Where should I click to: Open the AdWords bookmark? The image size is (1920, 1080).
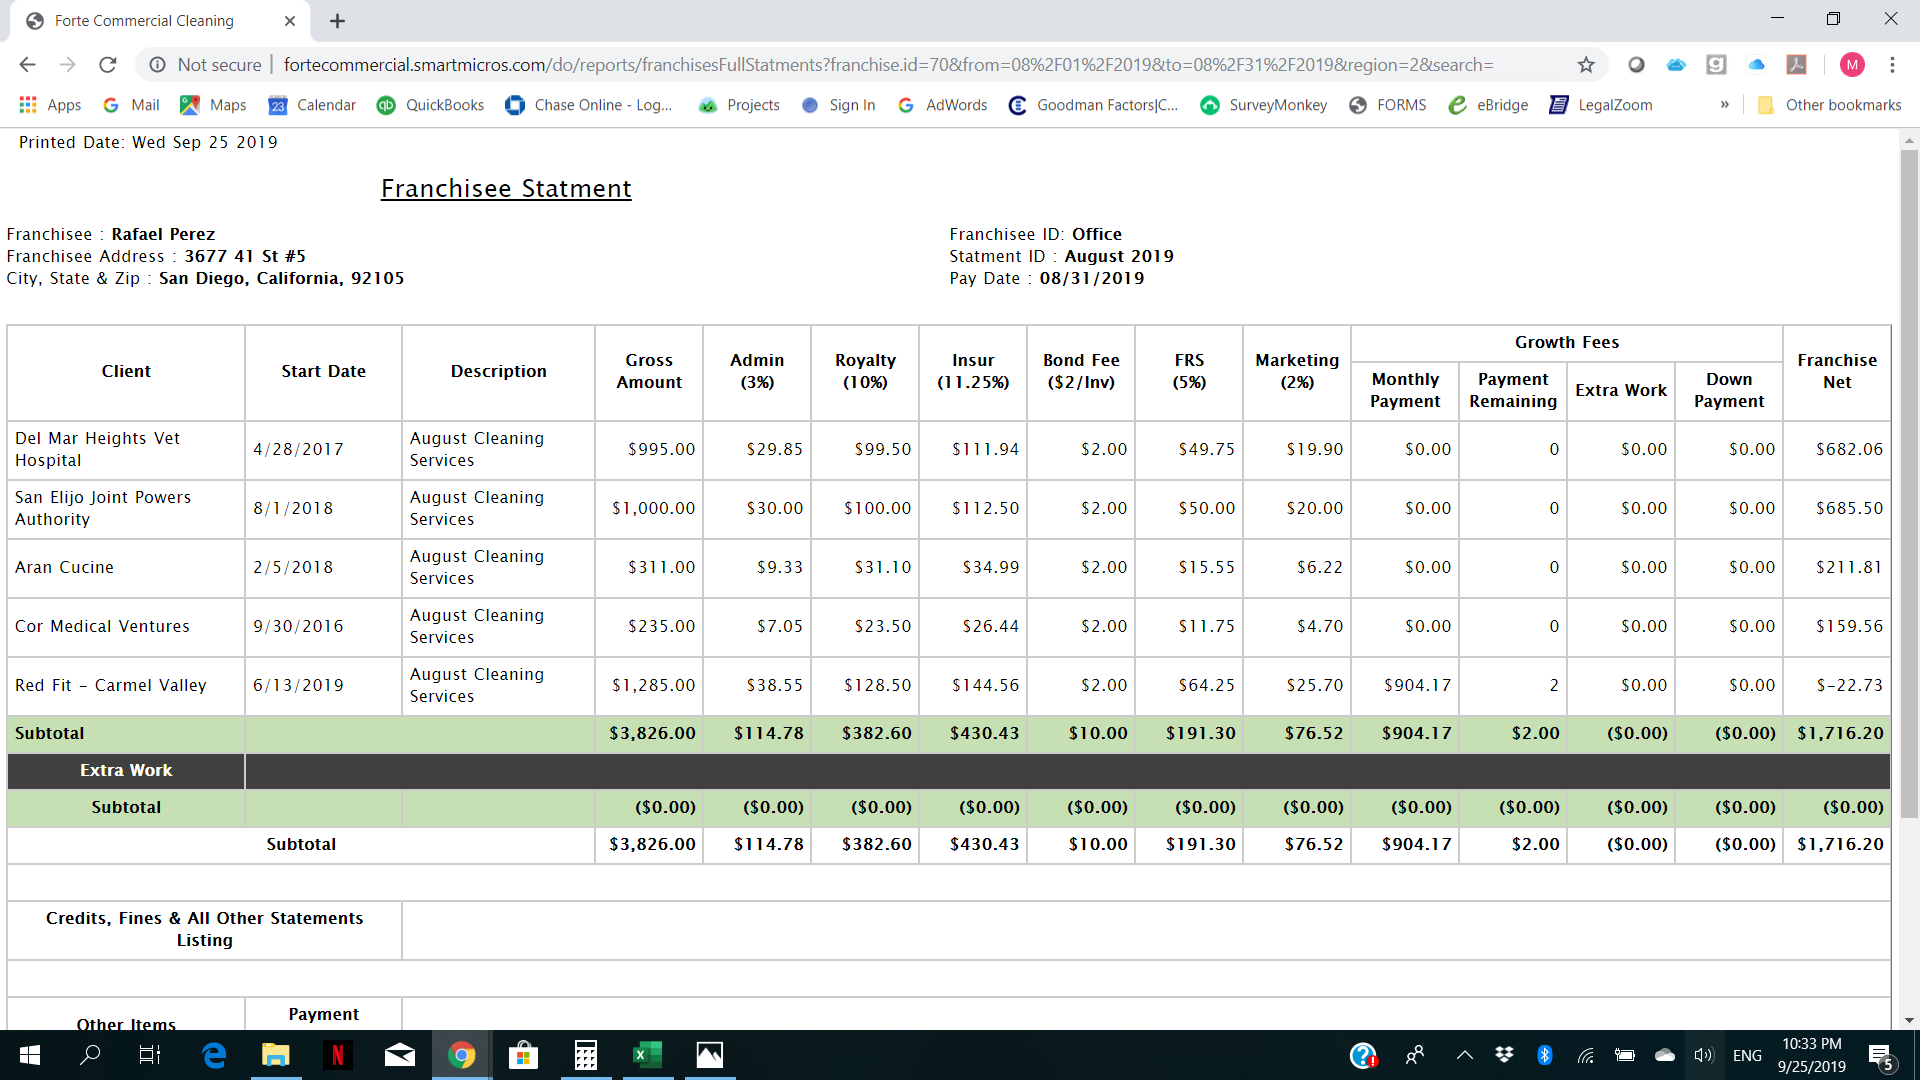tap(943, 105)
